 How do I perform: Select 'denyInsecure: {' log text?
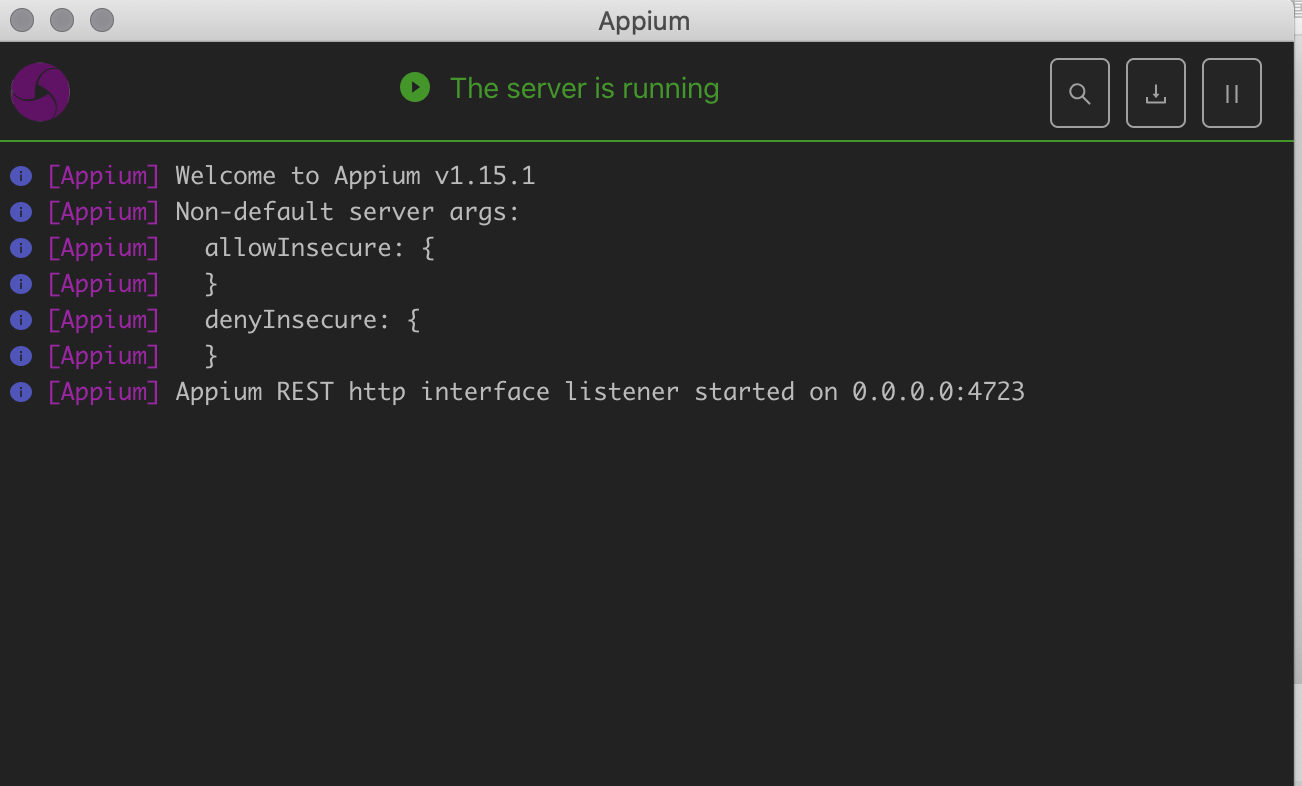coord(312,320)
